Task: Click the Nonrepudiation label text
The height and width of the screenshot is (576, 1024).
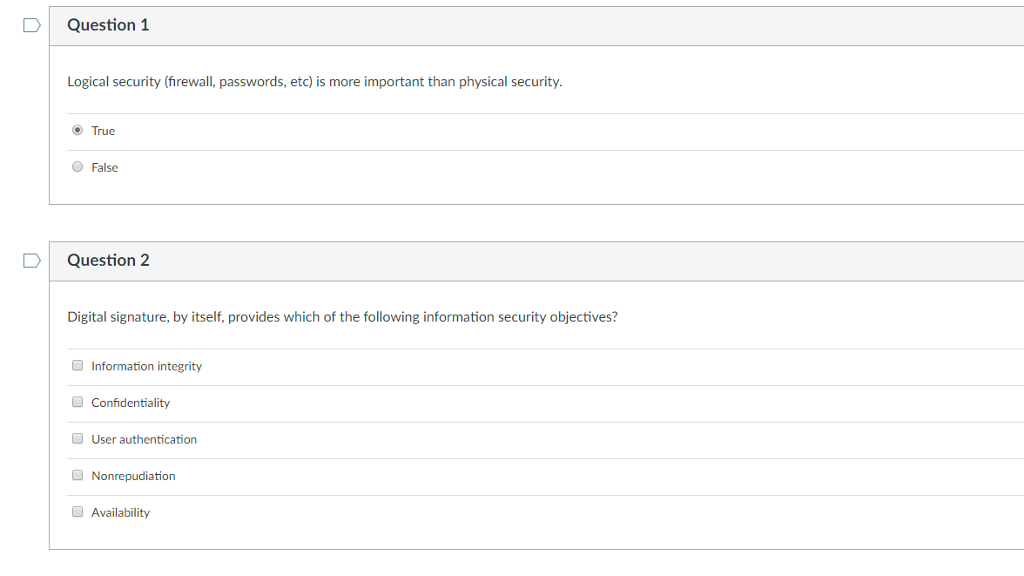Action: point(133,476)
